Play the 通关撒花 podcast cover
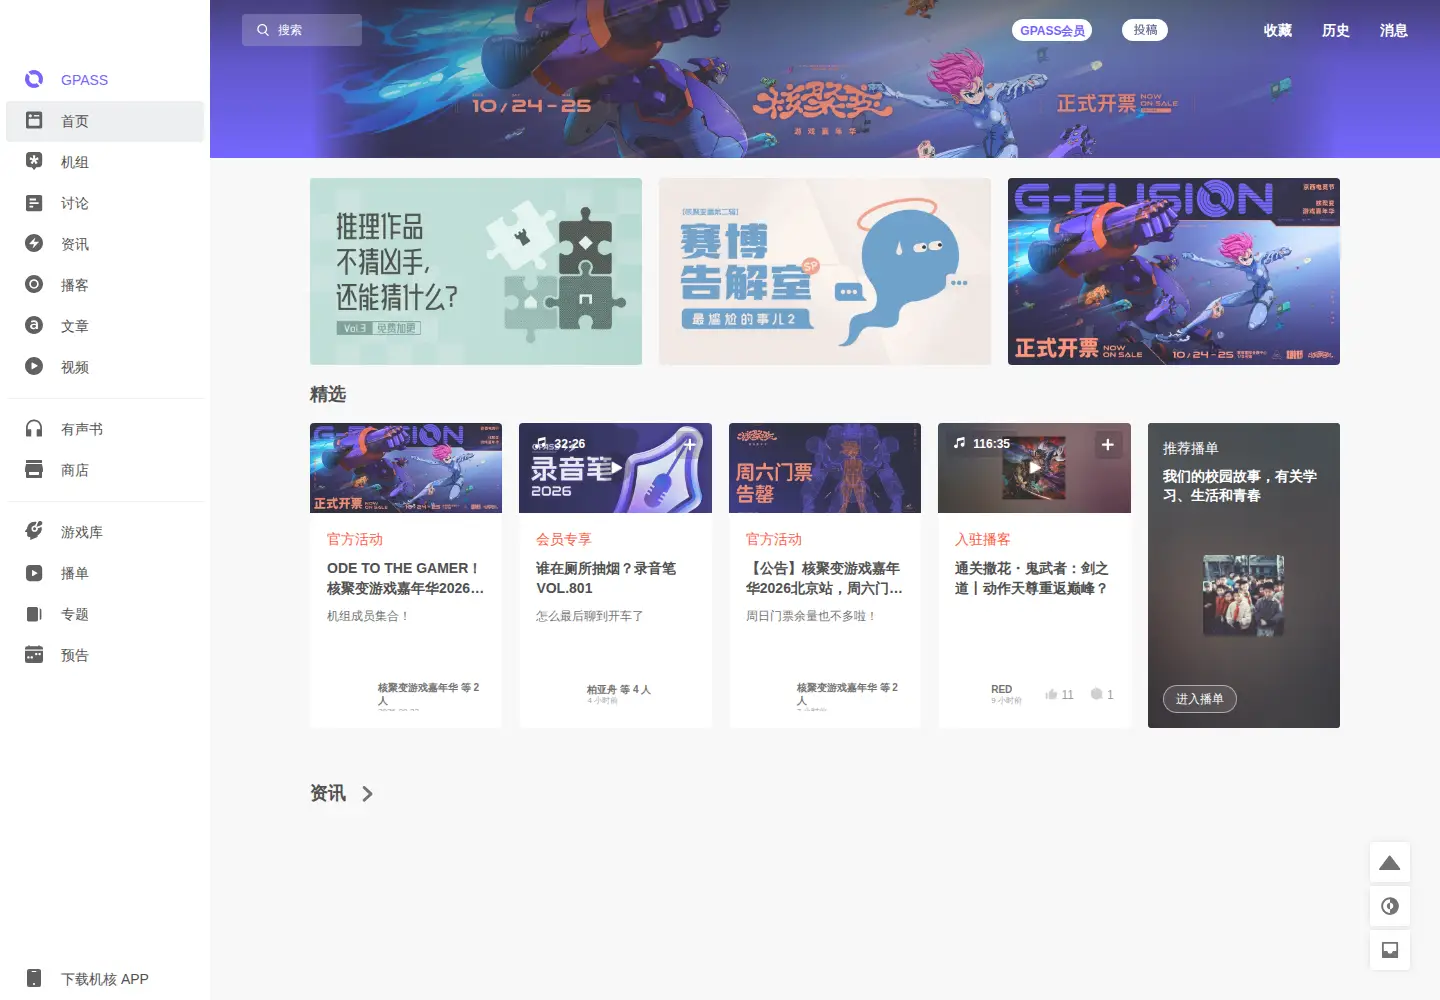The image size is (1440, 1000). click(x=1035, y=467)
